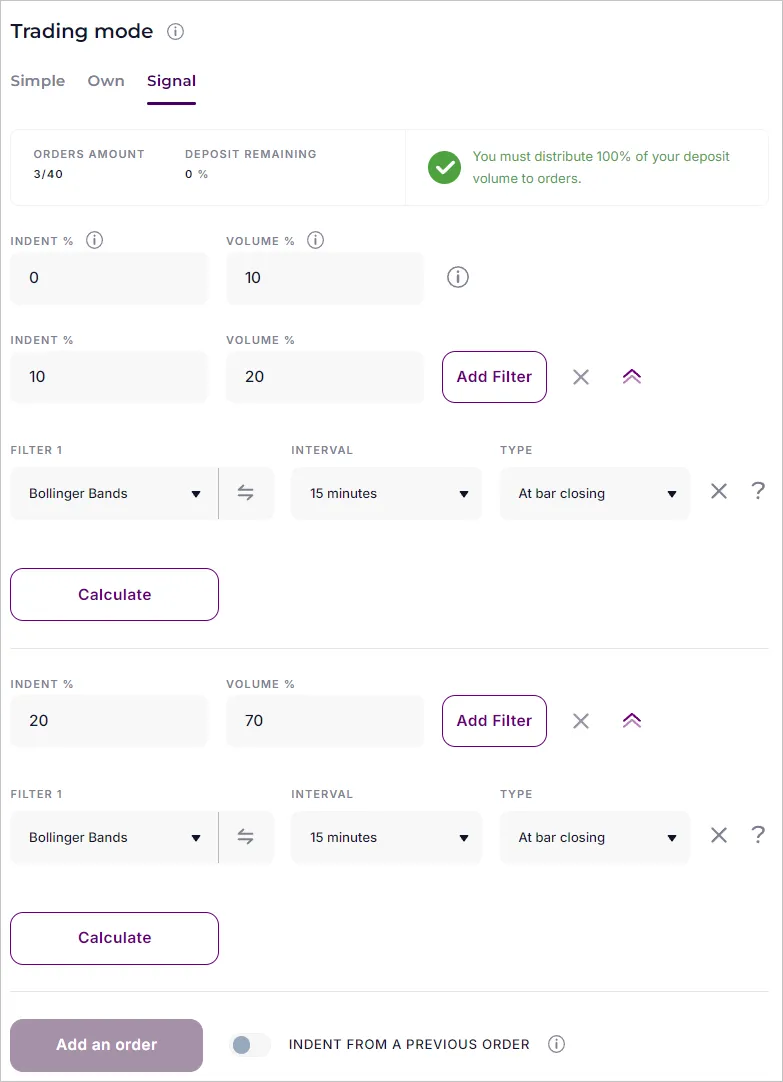
Task: Click the Trading mode info icon
Action: 175,31
